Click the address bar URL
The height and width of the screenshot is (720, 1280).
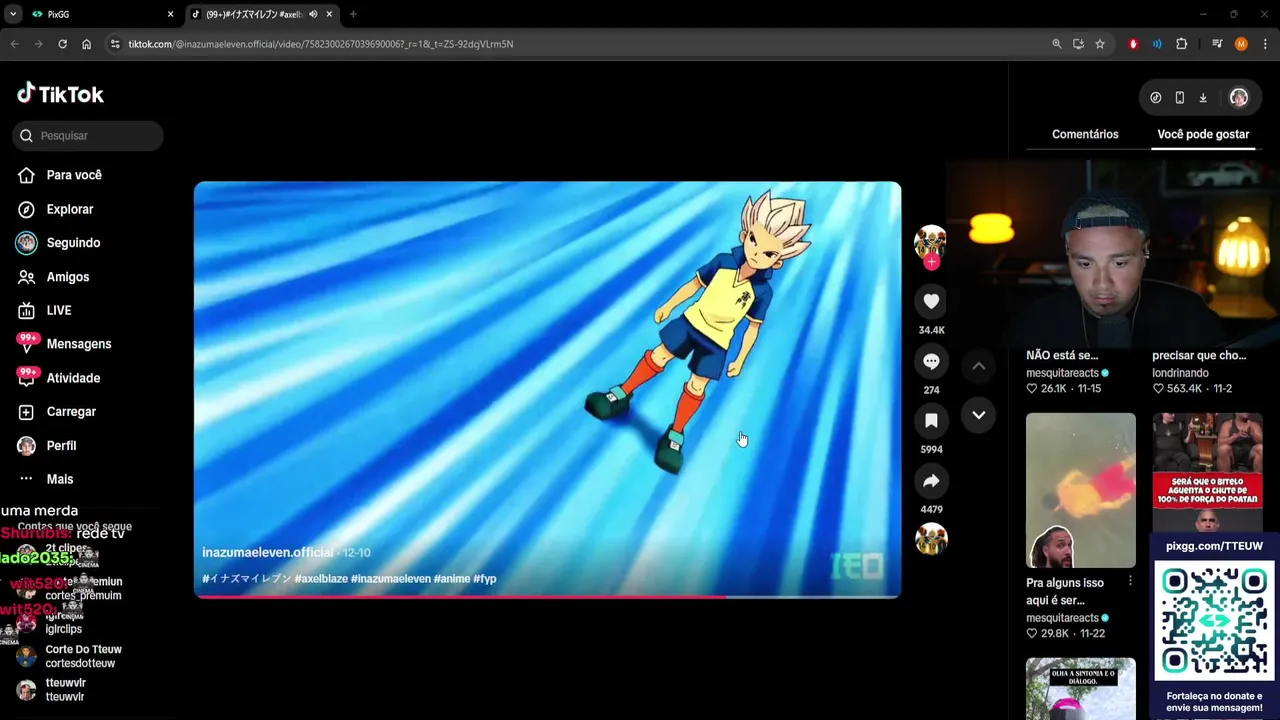coord(320,44)
